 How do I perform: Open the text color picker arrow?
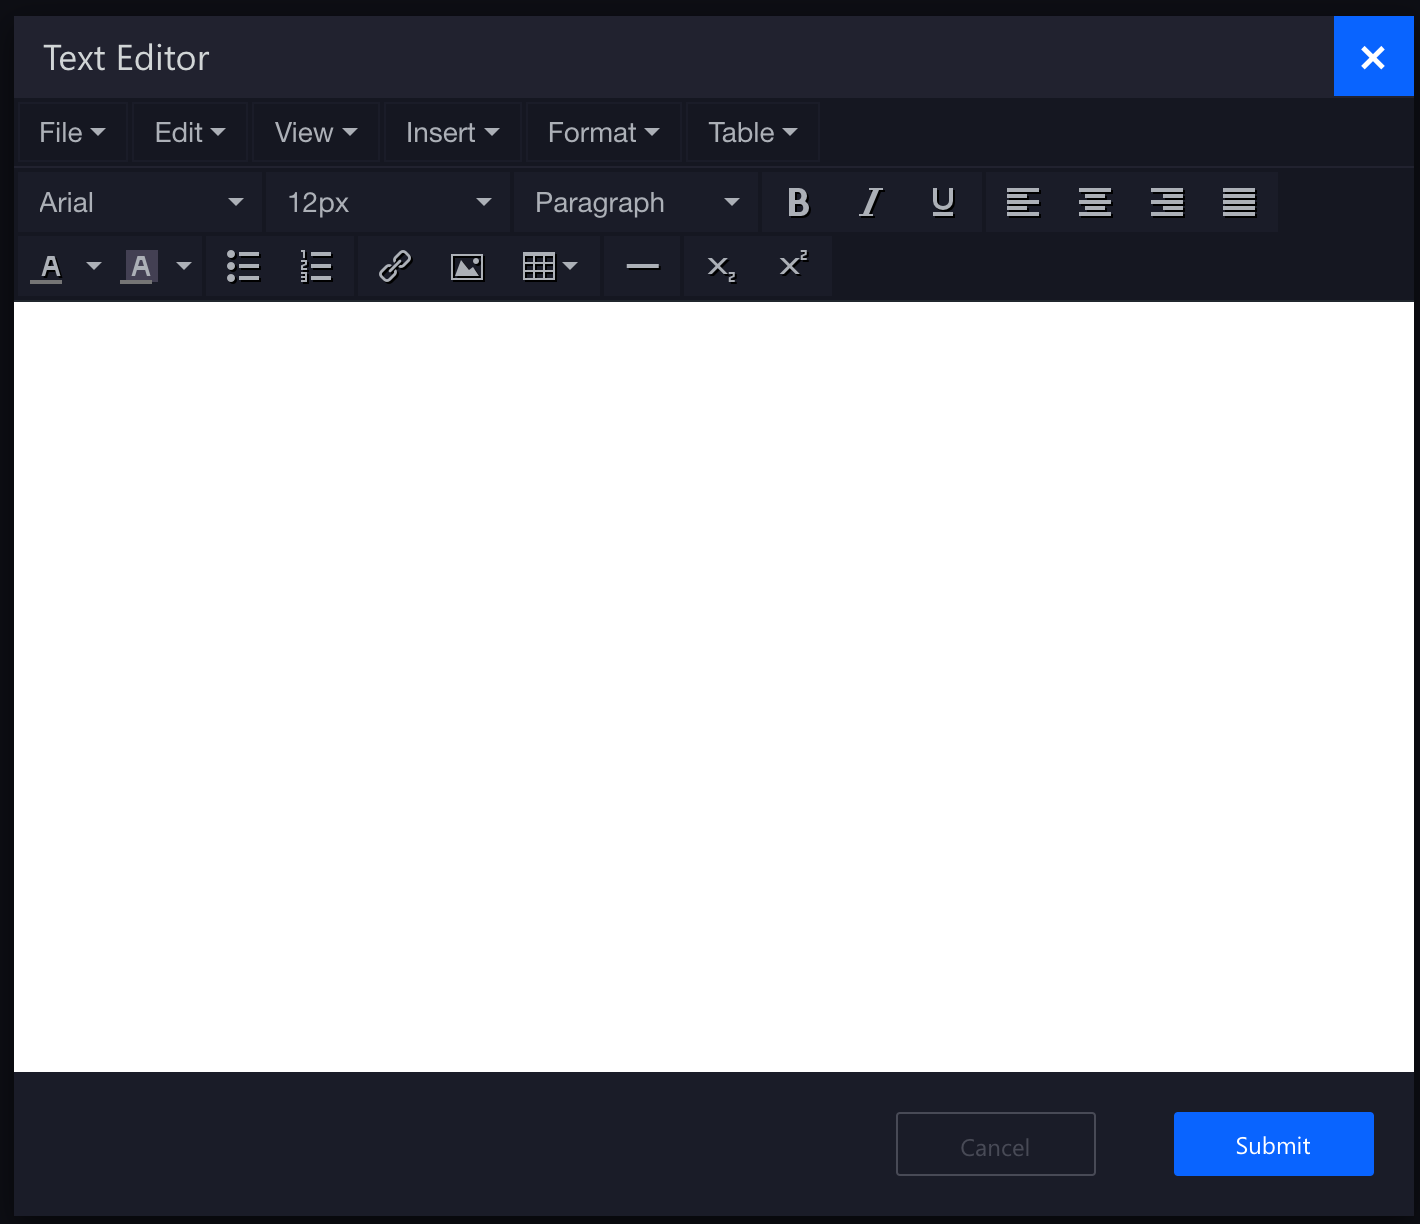(94, 267)
